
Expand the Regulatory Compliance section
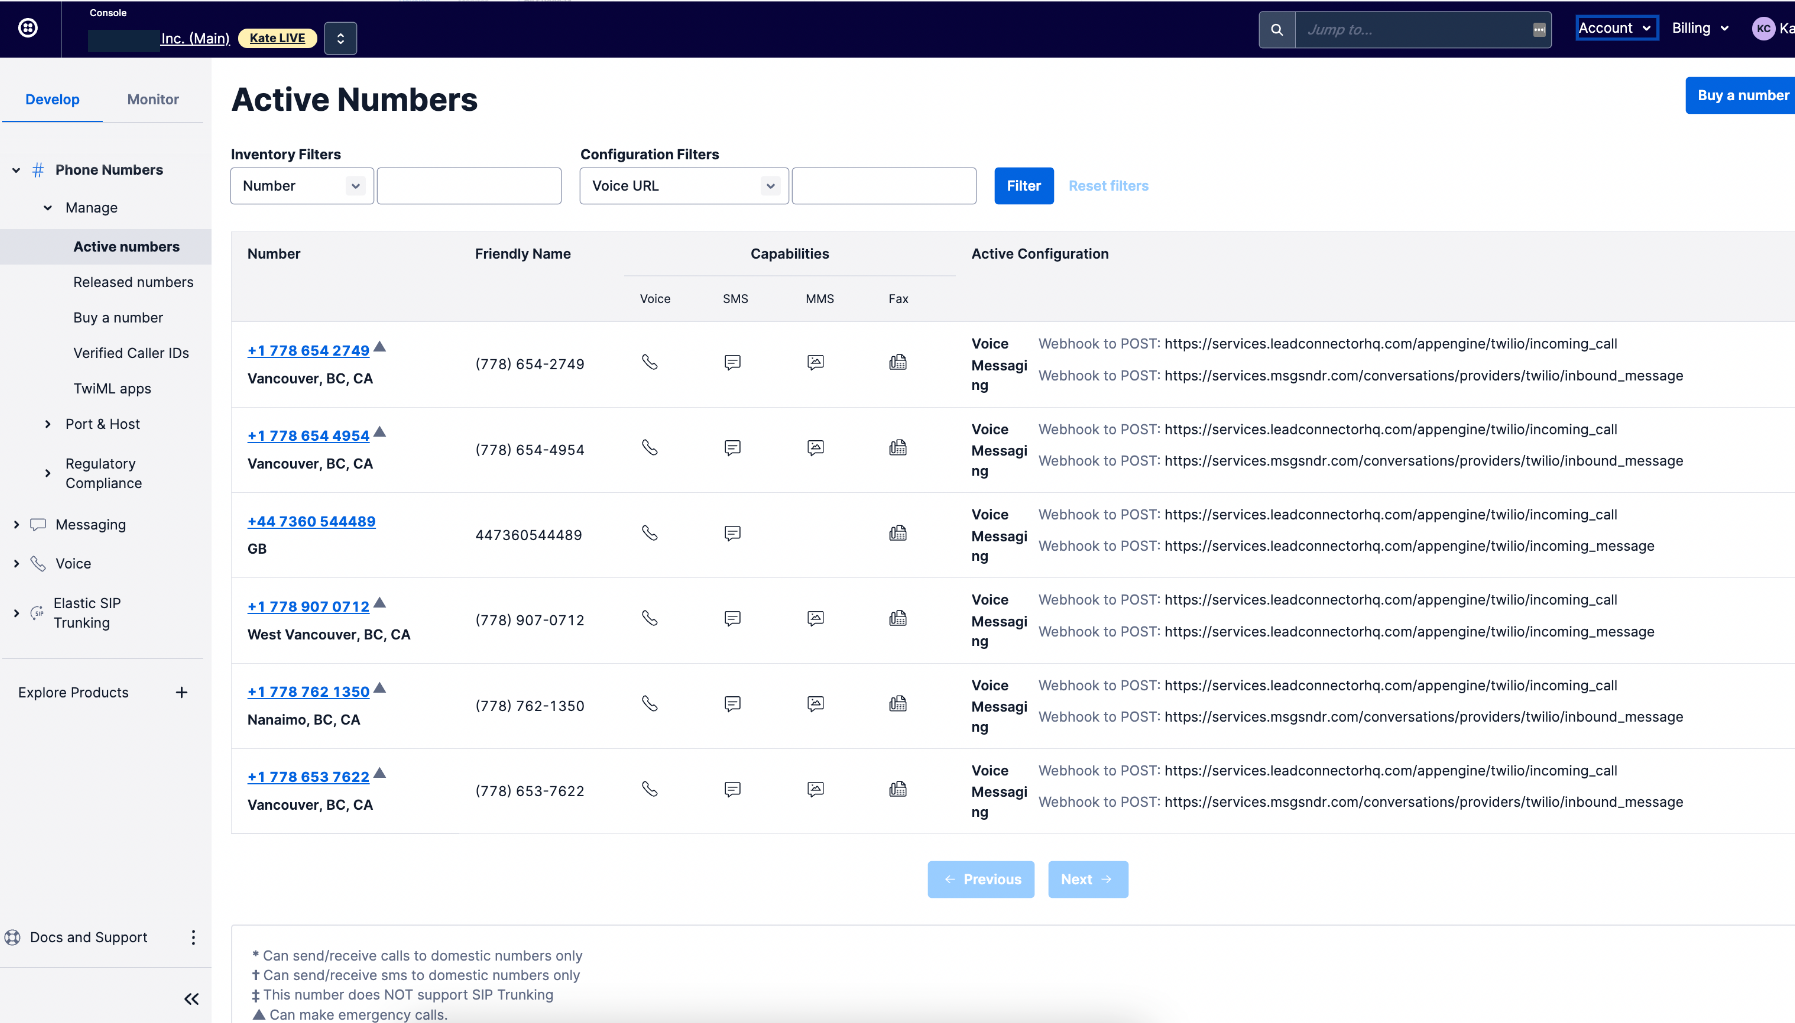coord(48,473)
